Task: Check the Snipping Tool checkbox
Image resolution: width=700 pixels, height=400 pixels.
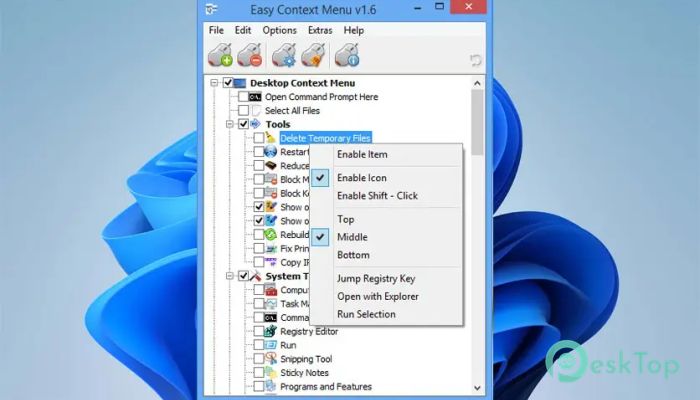Action: (x=258, y=359)
